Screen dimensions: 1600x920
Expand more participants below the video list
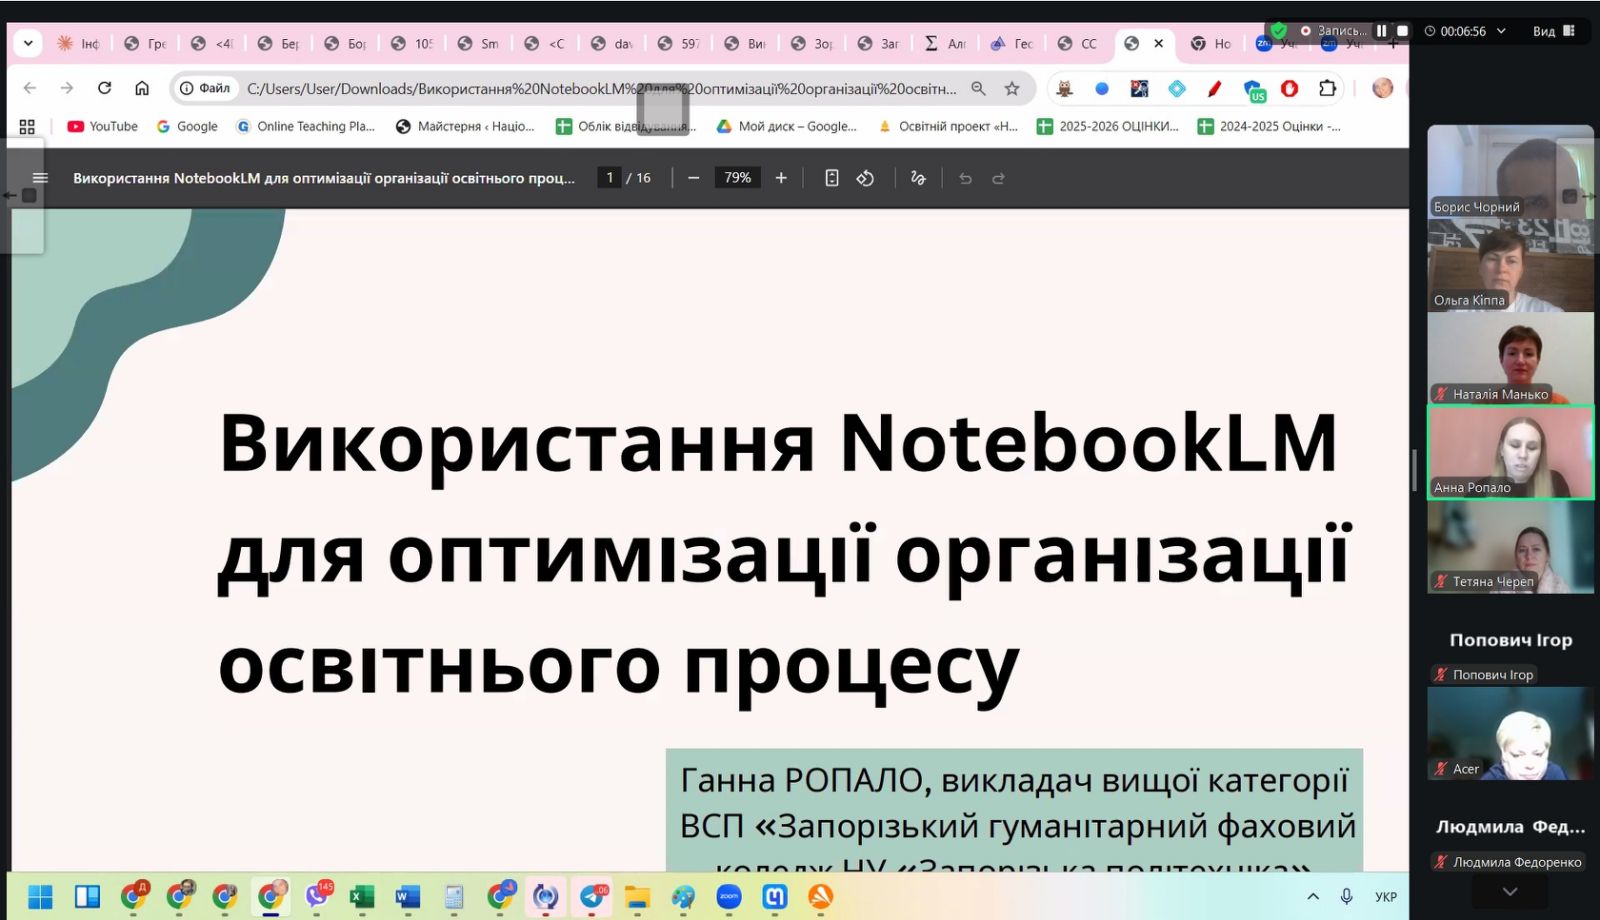click(x=1510, y=890)
